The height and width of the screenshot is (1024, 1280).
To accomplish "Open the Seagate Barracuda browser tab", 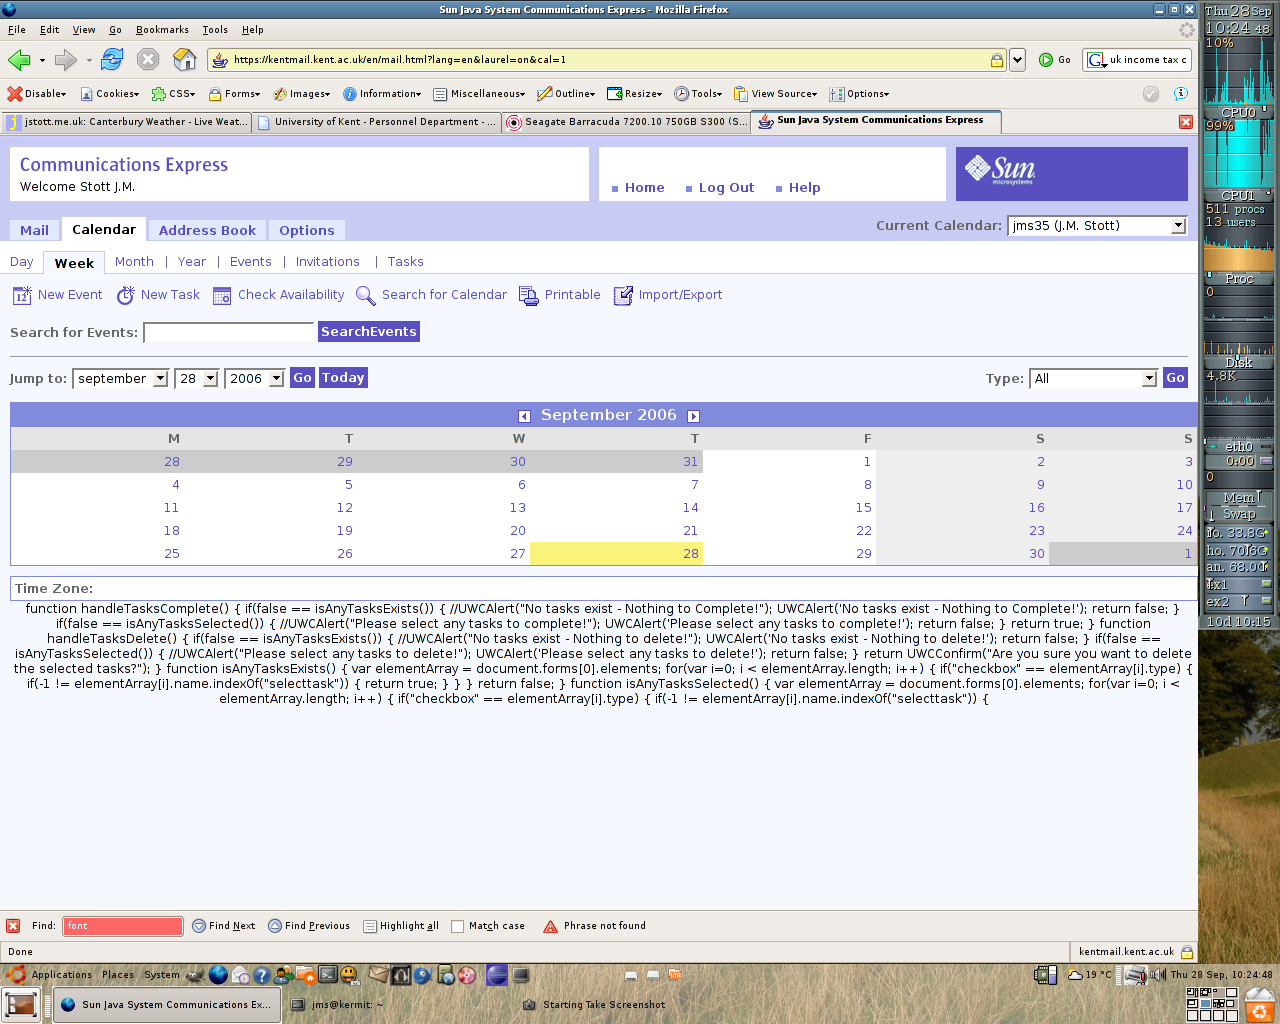I will point(625,122).
